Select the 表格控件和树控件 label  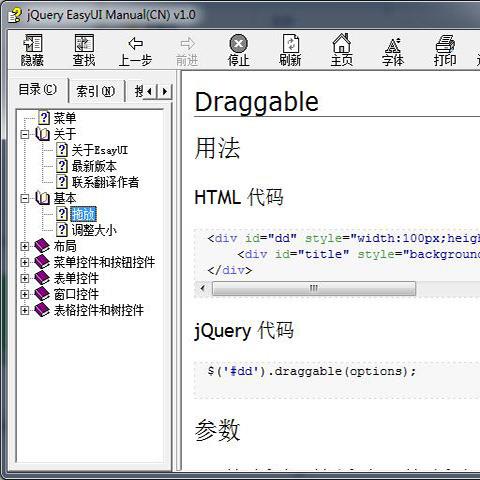[x=99, y=310]
